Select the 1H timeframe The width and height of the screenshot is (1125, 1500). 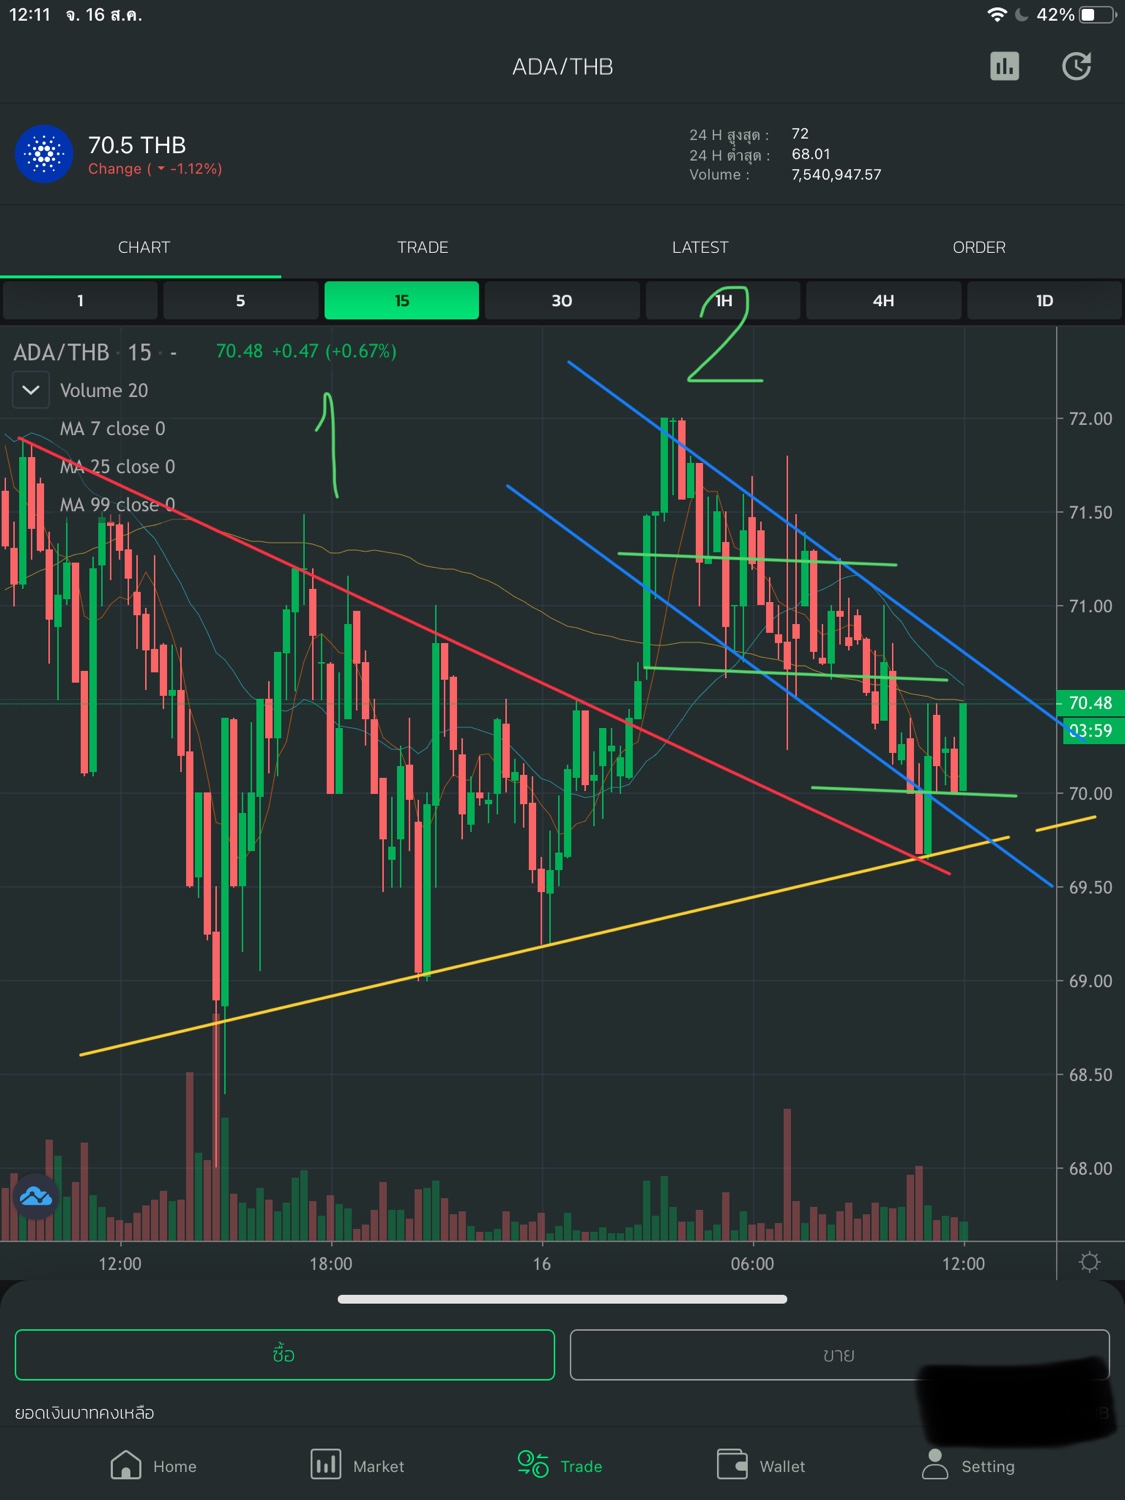(x=723, y=300)
